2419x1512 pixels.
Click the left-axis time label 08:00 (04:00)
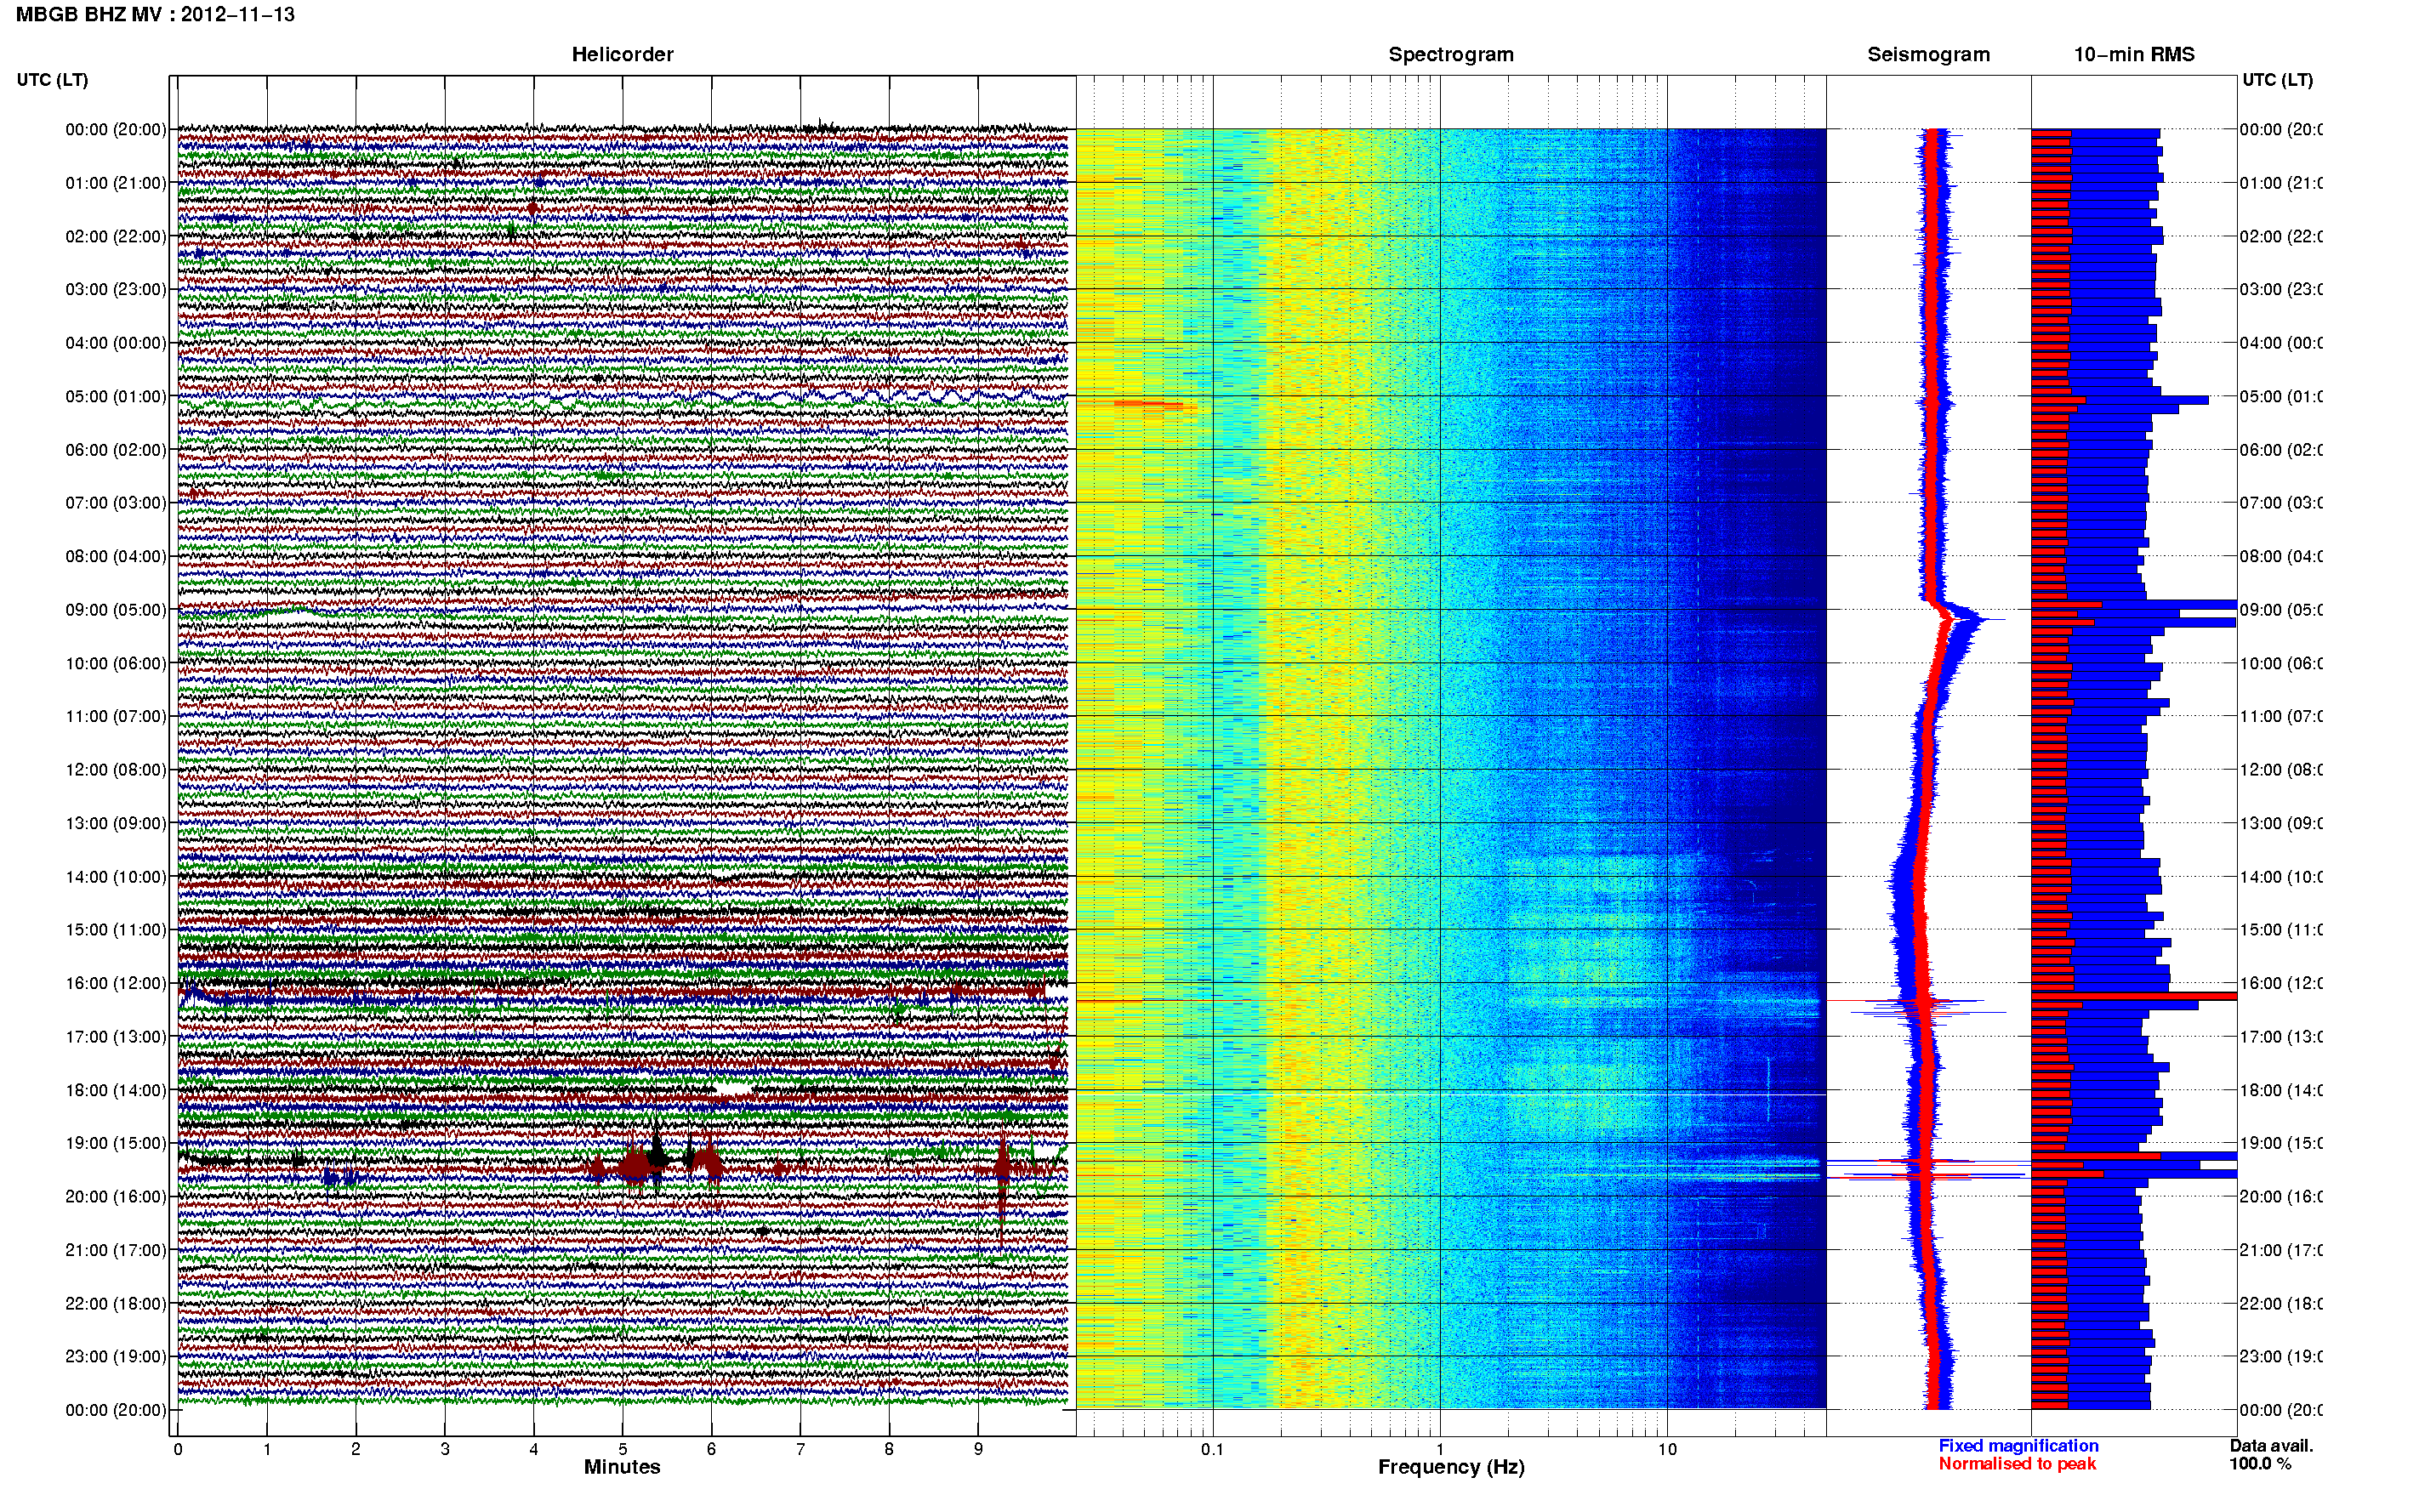click(x=116, y=556)
